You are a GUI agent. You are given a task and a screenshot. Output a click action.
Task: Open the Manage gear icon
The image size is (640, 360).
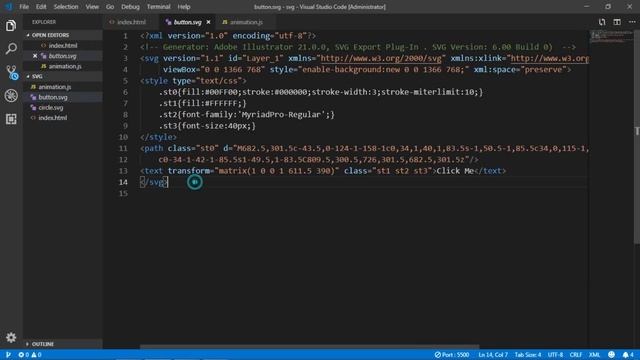pyautogui.click(x=11, y=337)
